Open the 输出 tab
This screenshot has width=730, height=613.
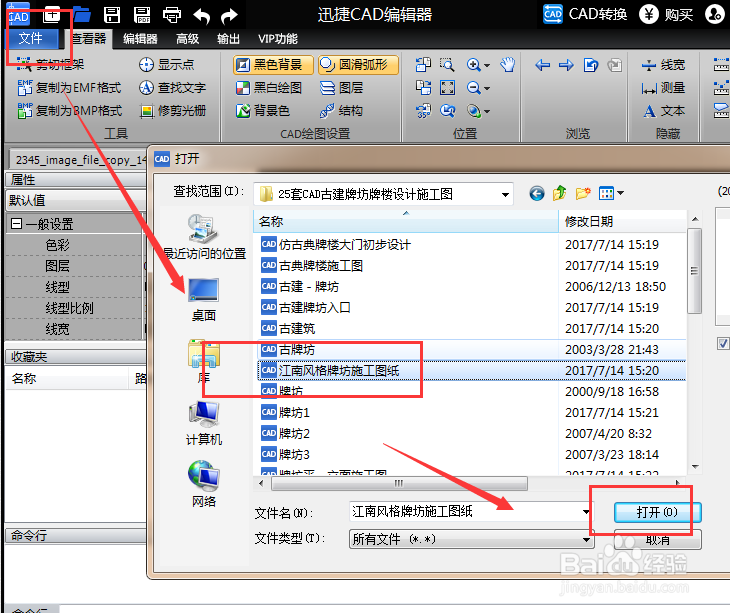pos(228,39)
